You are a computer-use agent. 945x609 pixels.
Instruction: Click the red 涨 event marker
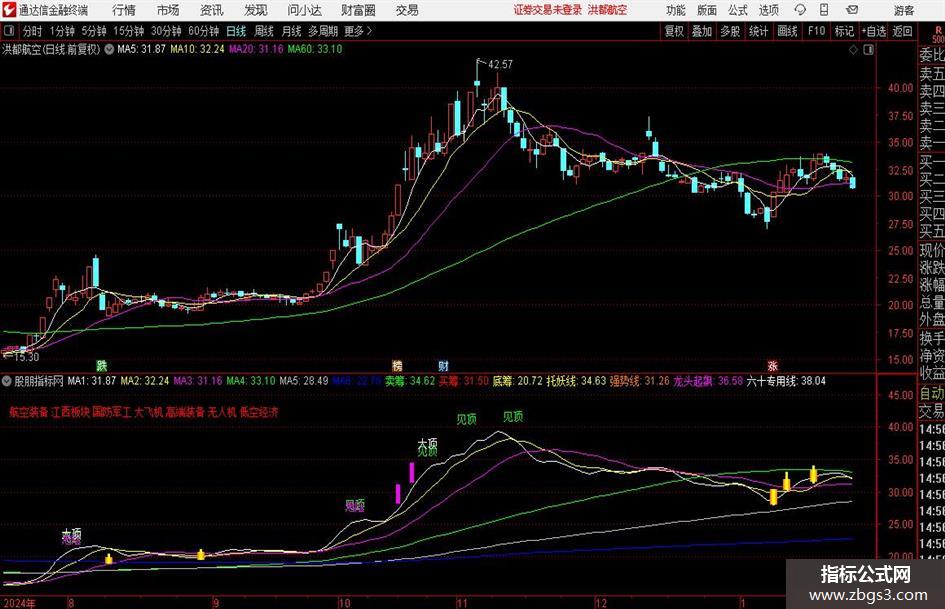click(x=772, y=366)
